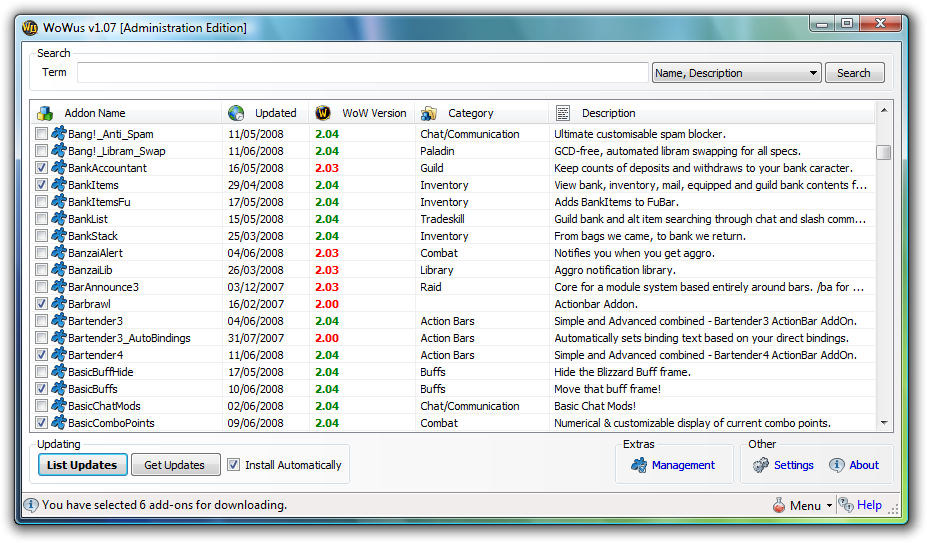Open the Settings link
This screenshot has height=543, width=927.
click(793, 465)
